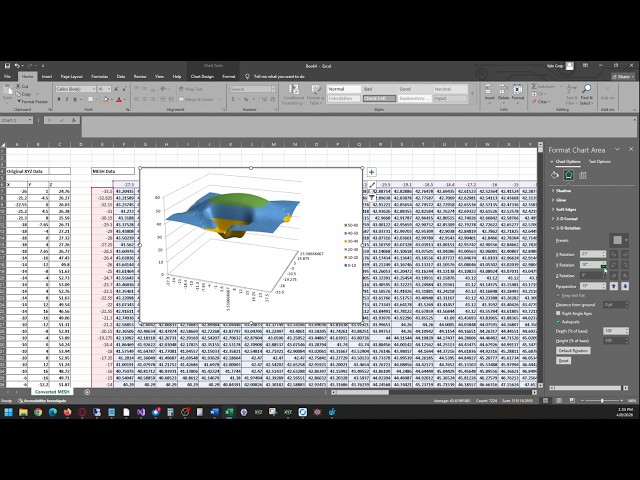The image size is (640, 480).
Task: Apply the Good cell style
Action: pyautogui.click(x=415, y=89)
